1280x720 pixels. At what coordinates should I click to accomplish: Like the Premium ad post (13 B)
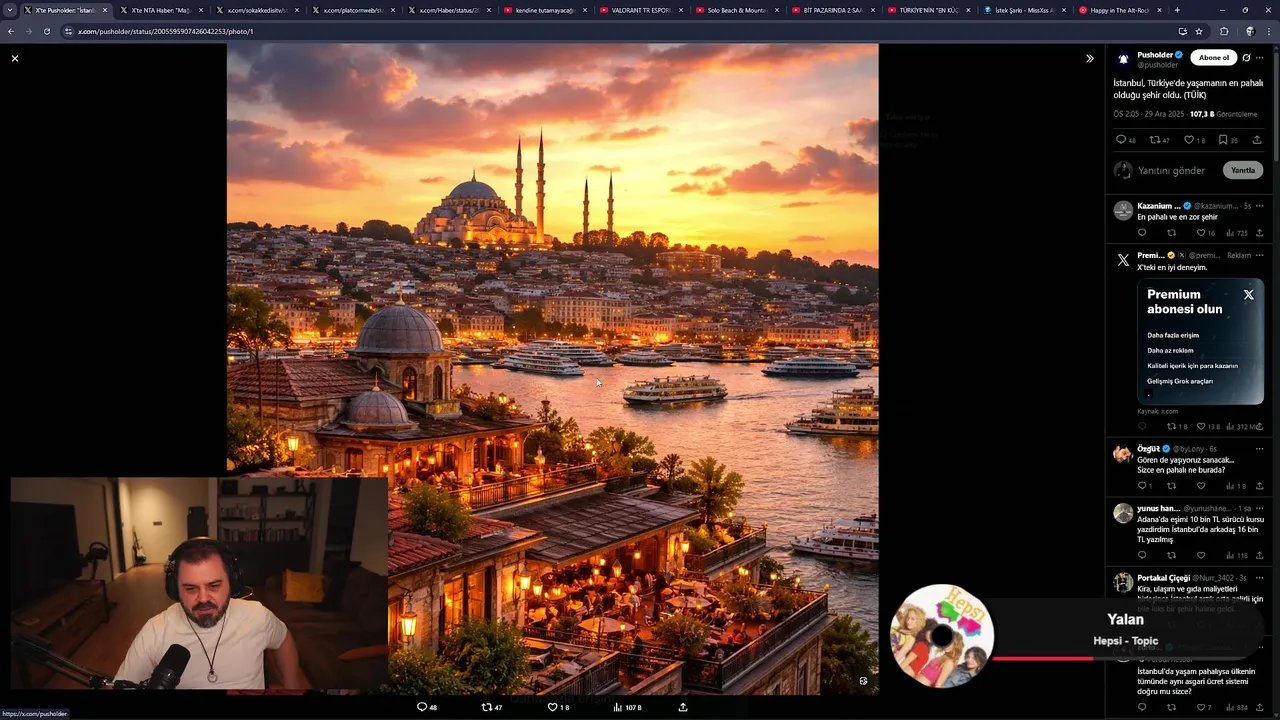click(x=1208, y=426)
